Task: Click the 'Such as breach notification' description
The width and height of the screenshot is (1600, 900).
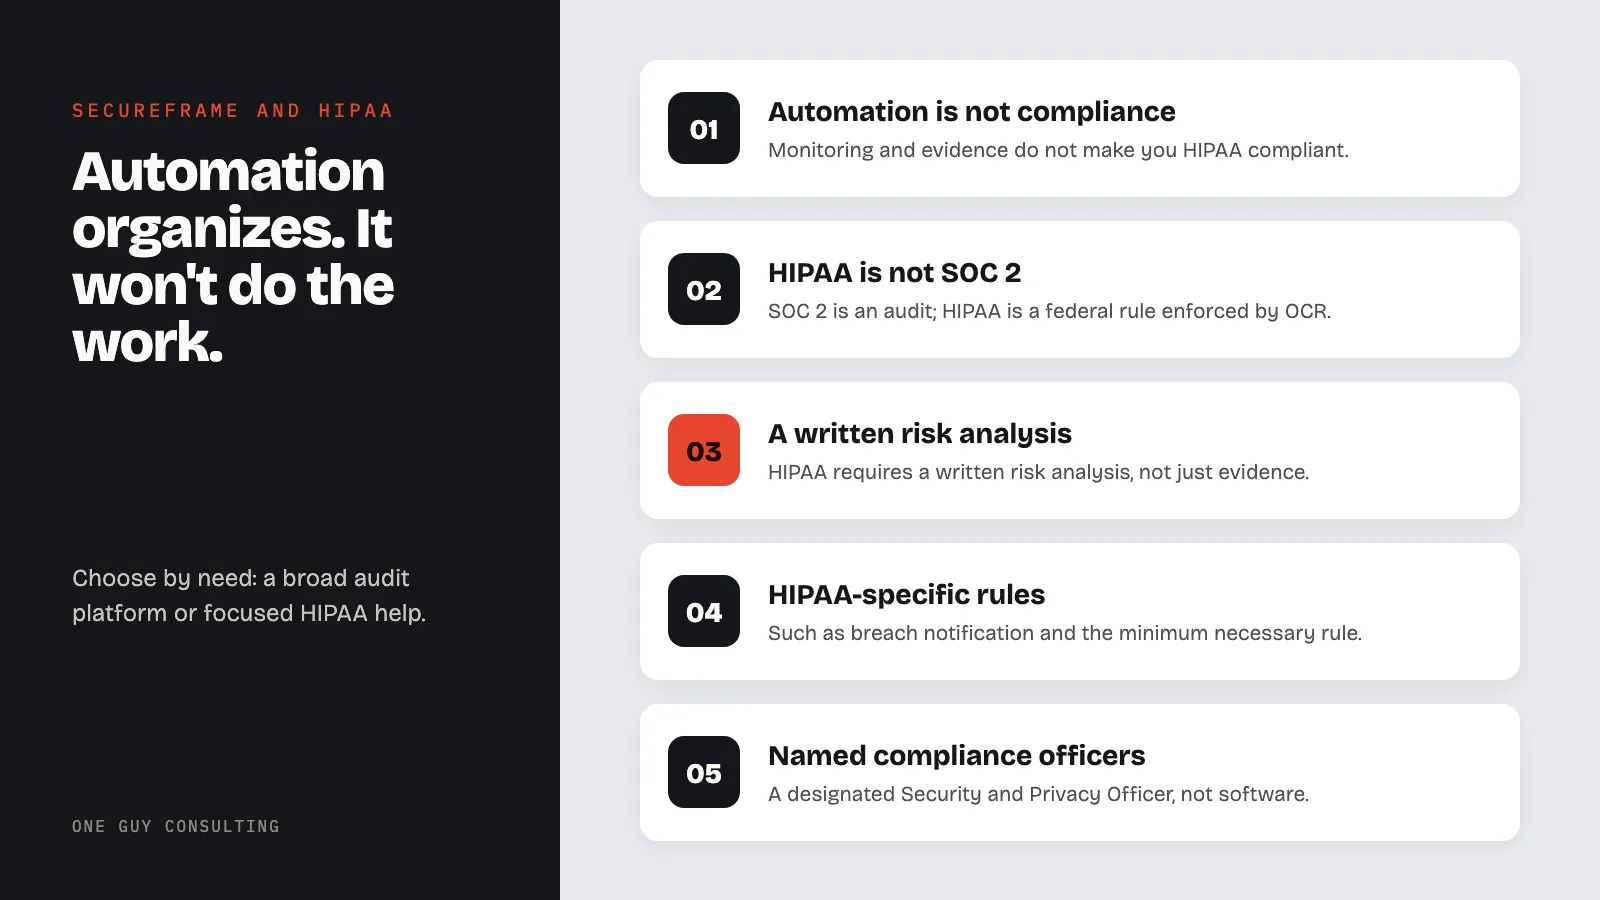Action: [x=1064, y=633]
